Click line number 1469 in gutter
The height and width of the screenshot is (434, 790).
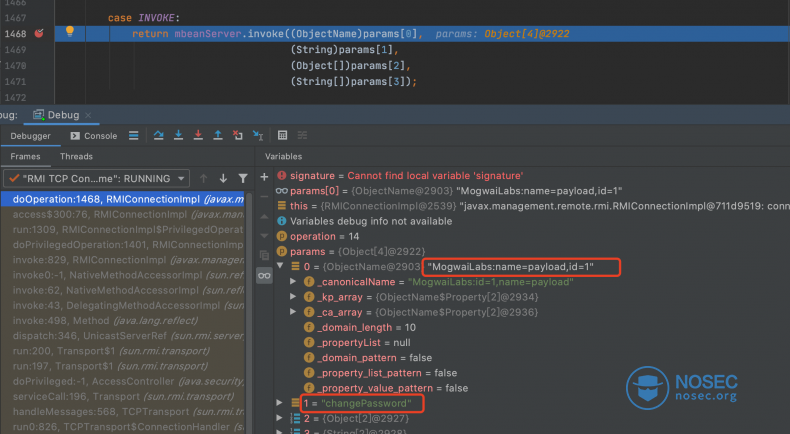15,49
